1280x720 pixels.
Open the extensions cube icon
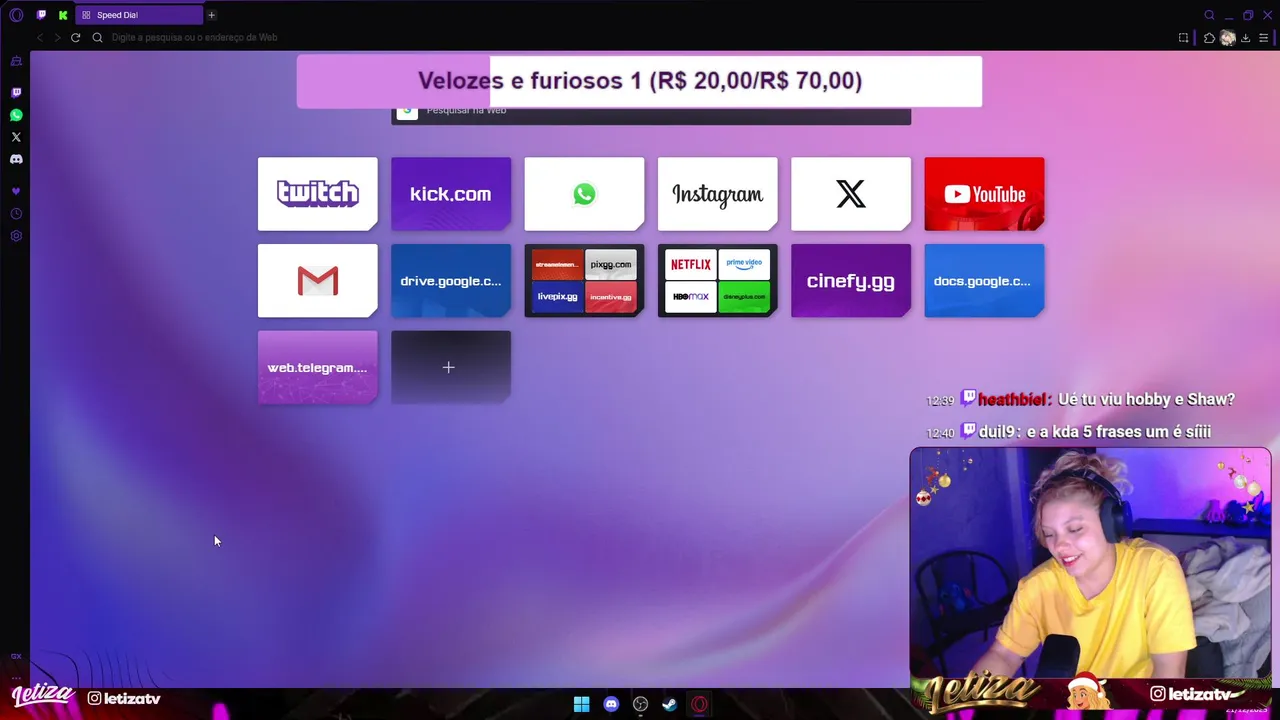point(1209,38)
